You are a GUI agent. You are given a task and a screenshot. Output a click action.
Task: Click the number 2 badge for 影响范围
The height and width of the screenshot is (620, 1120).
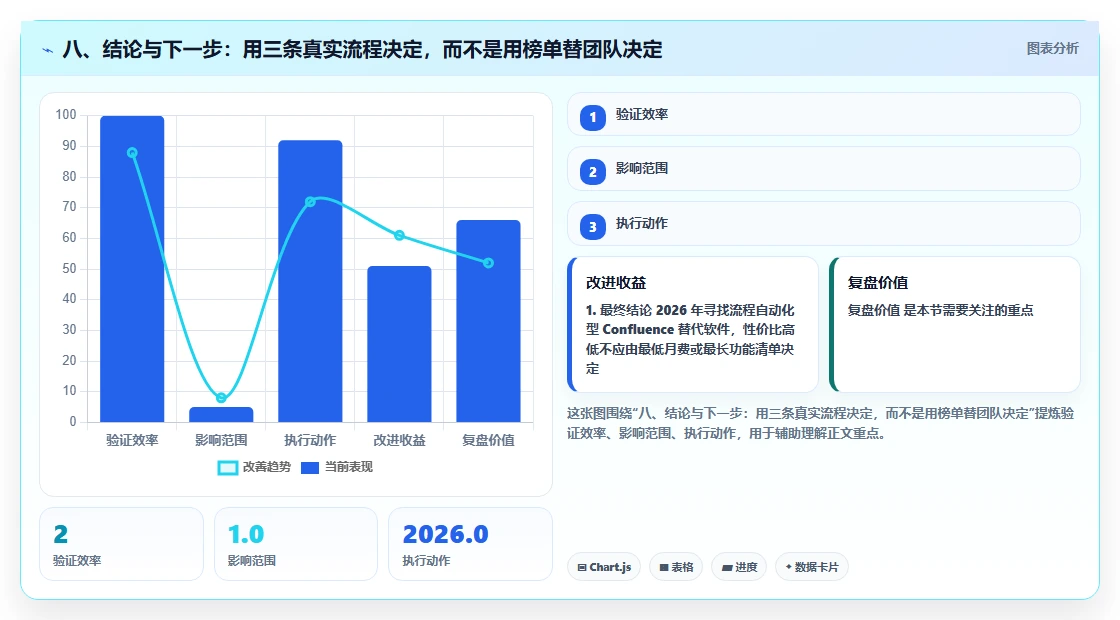pyautogui.click(x=592, y=171)
